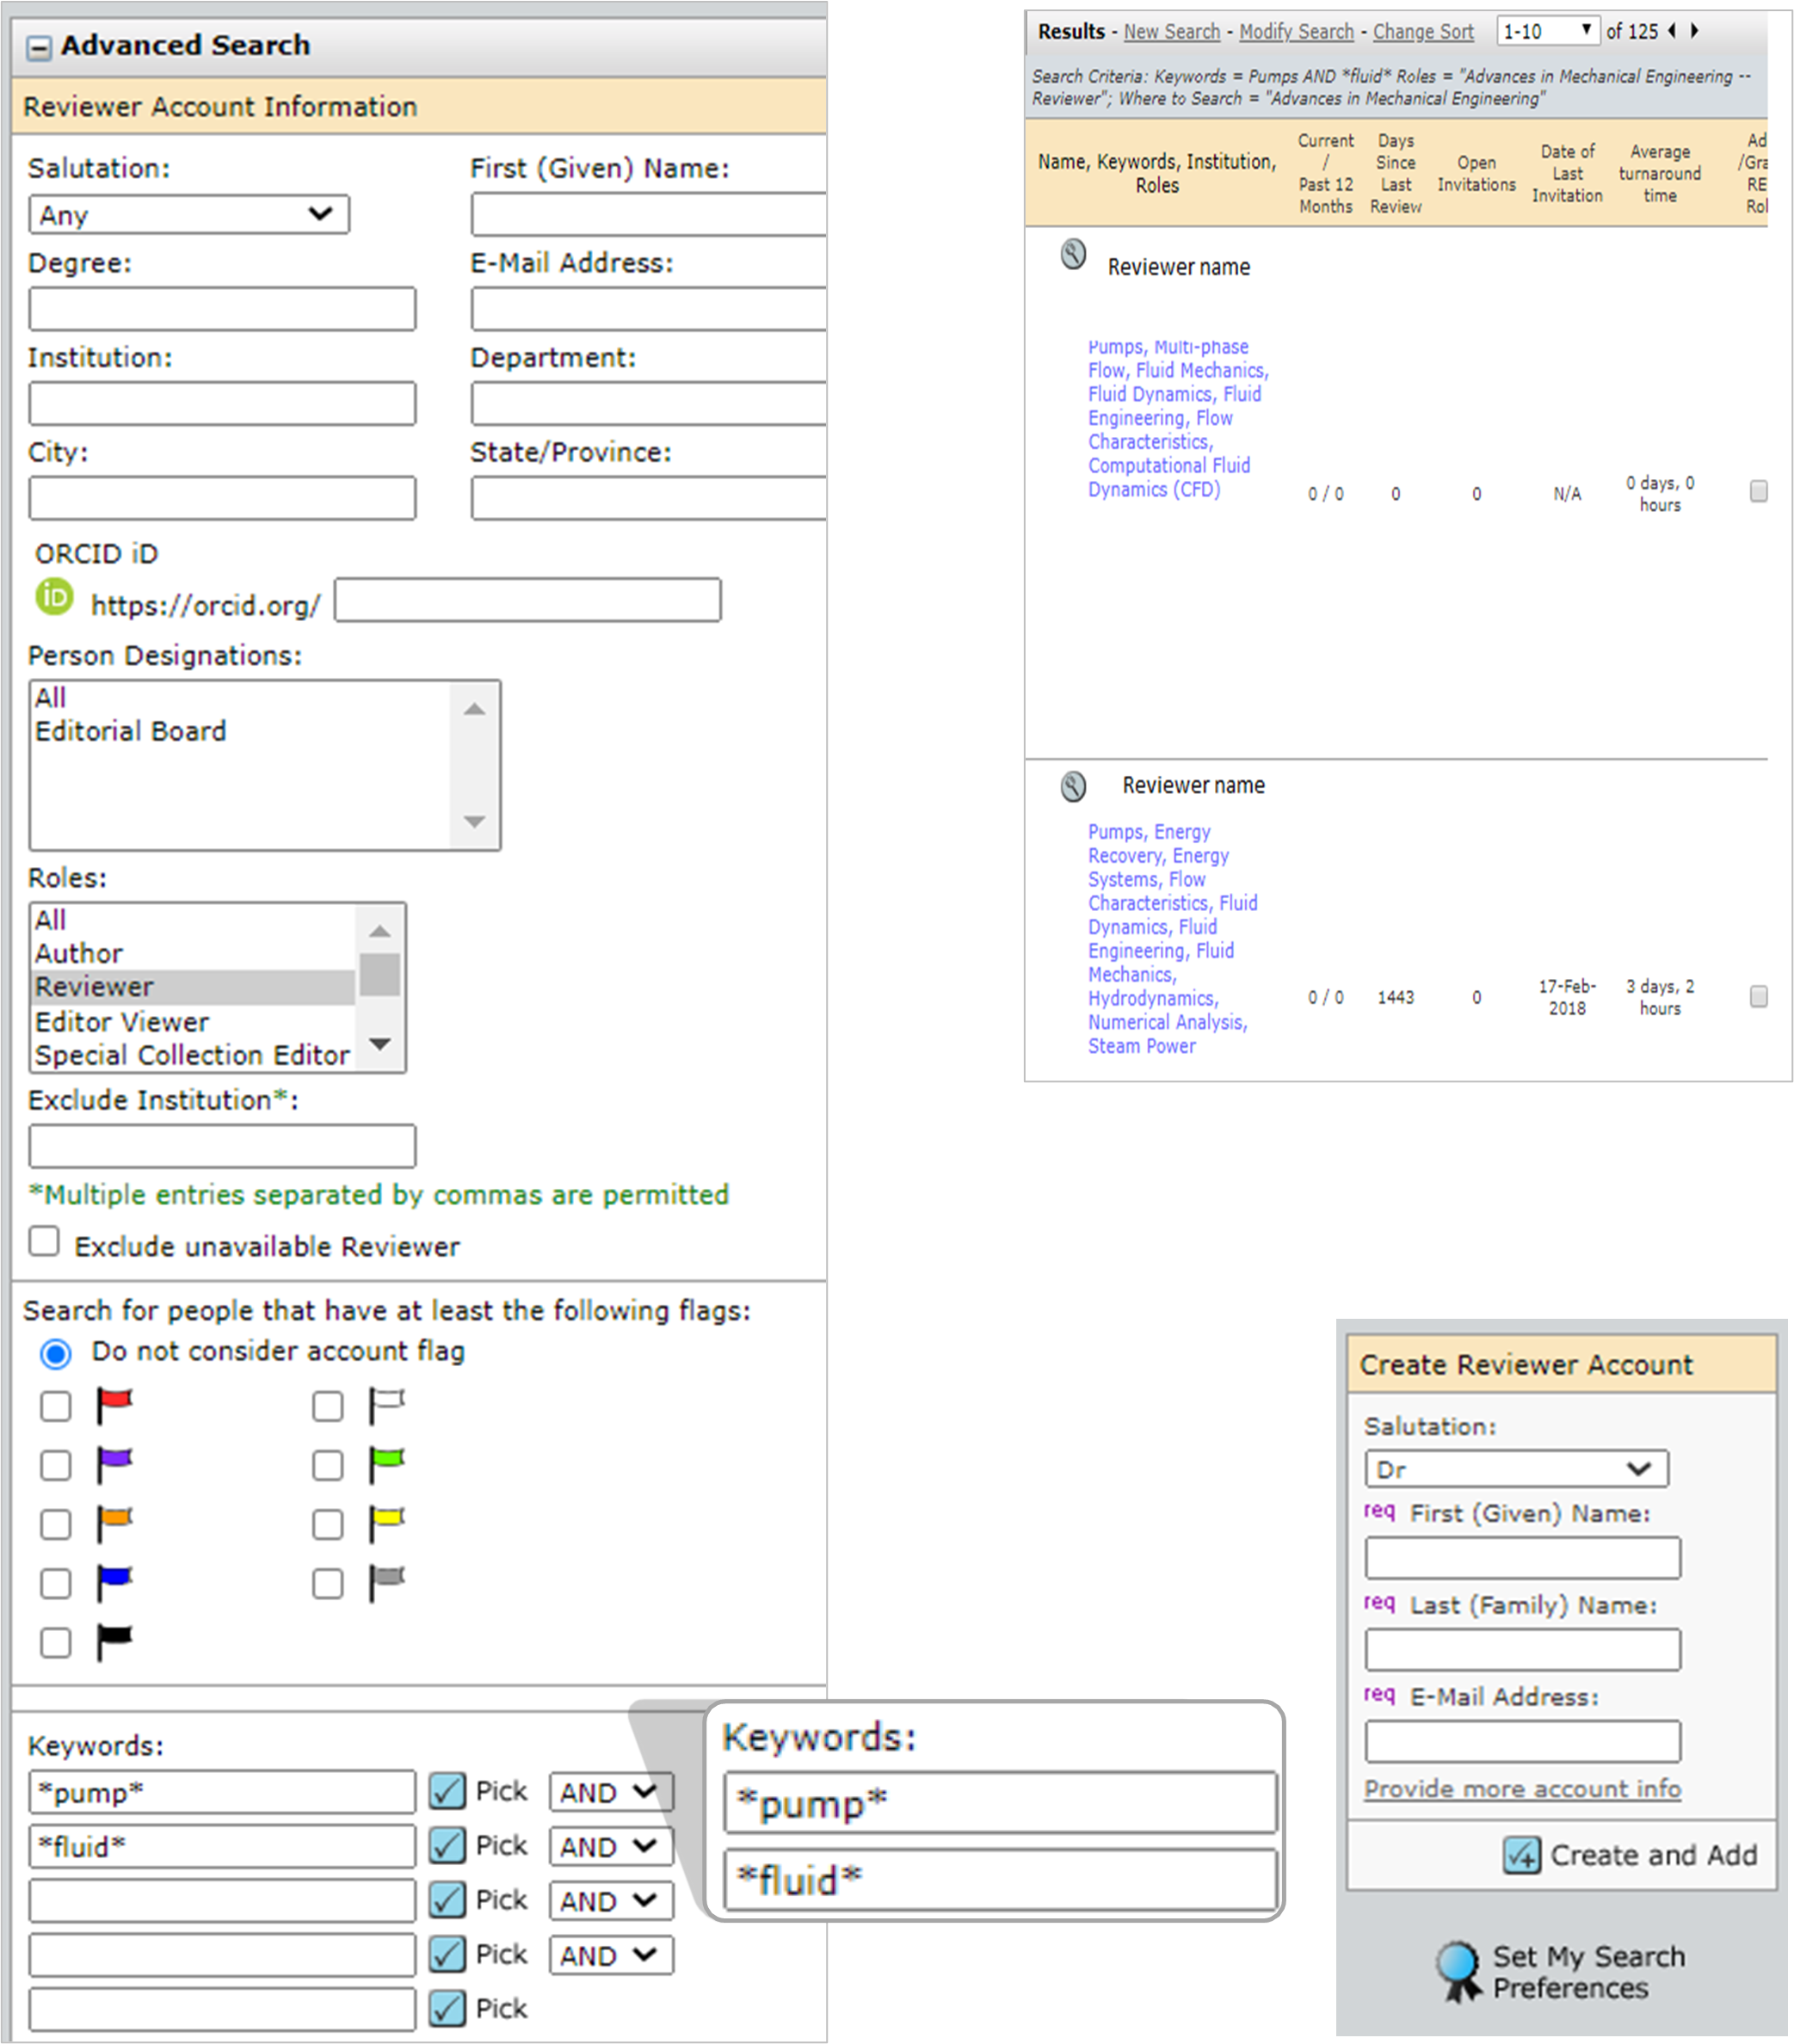Click the Create and Add checkmark icon

[x=1521, y=1855]
